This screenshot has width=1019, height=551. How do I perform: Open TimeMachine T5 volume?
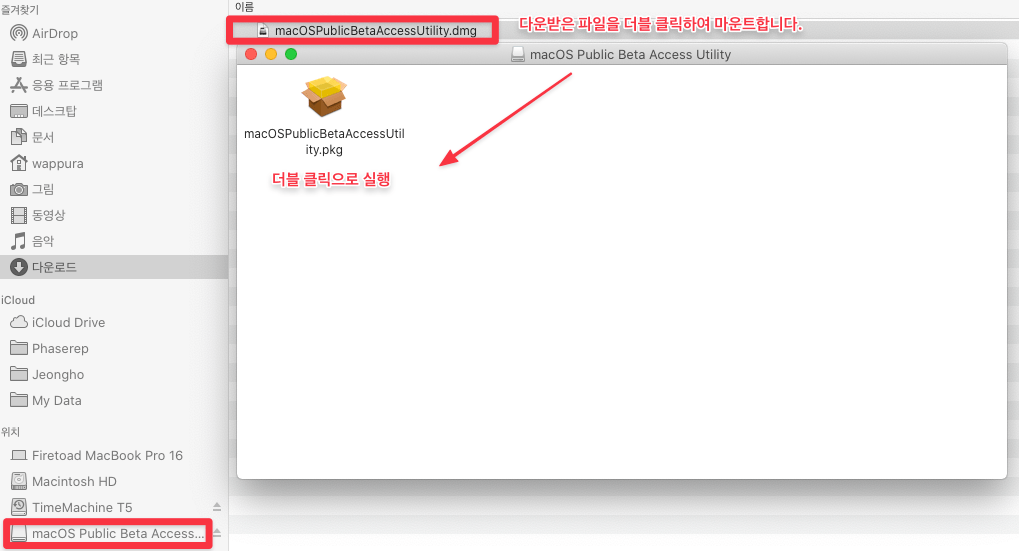[x=82, y=507]
